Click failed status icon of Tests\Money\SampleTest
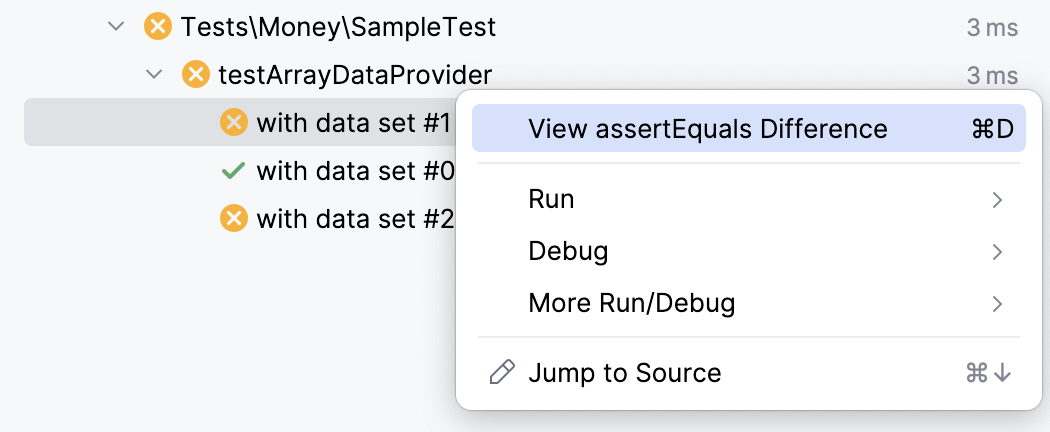The image size is (1050, 432). pos(158,27)
